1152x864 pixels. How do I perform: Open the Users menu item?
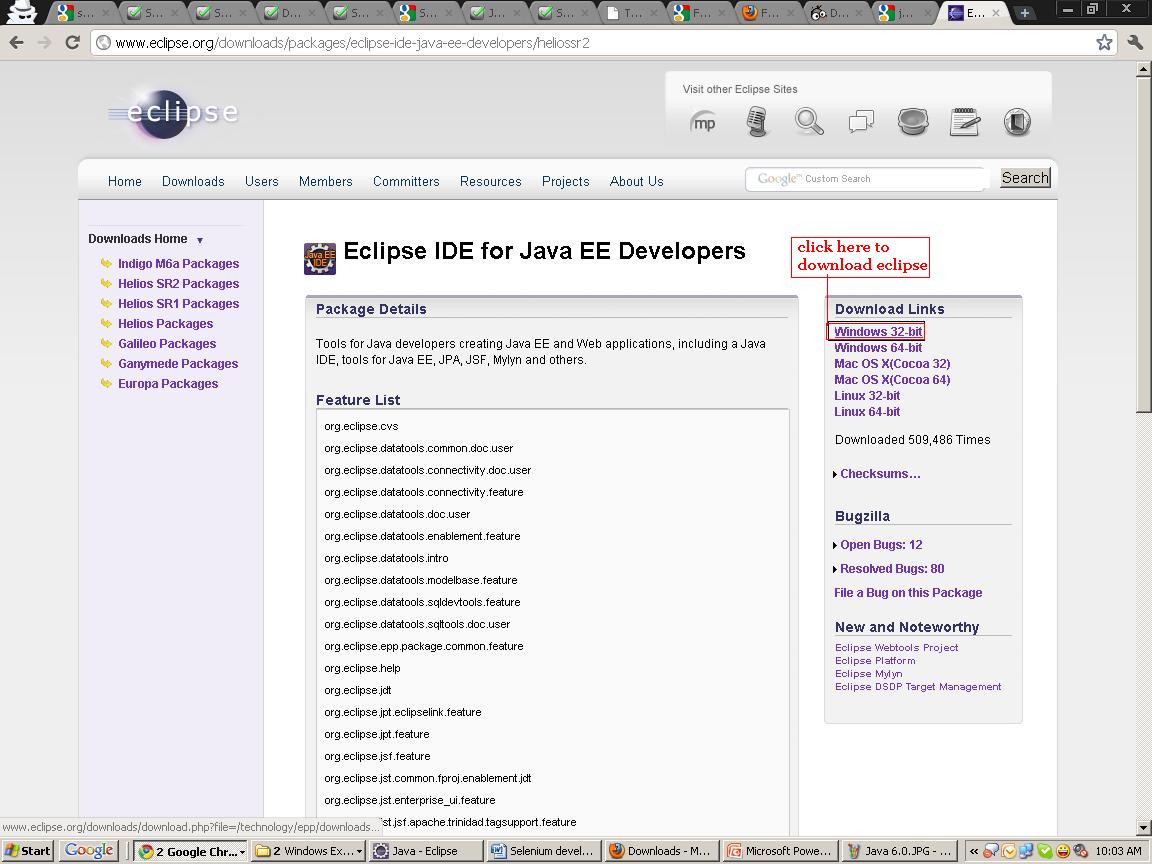pos(262,181)
